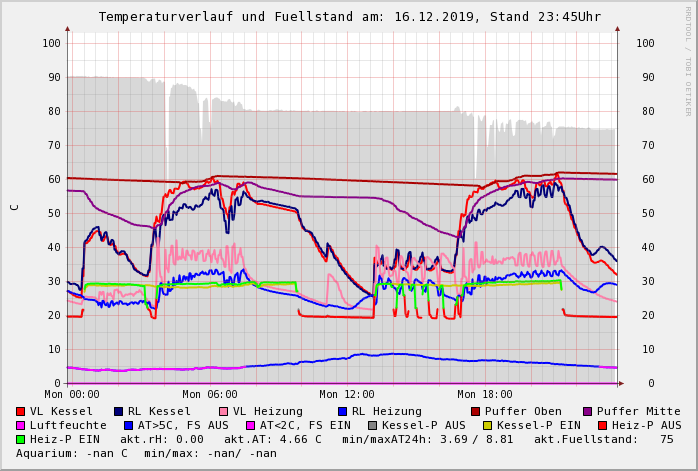The image size is (698, 471).
Task: Click the Mon 06:00 time axis label
Action: click(x=209, y=394)
